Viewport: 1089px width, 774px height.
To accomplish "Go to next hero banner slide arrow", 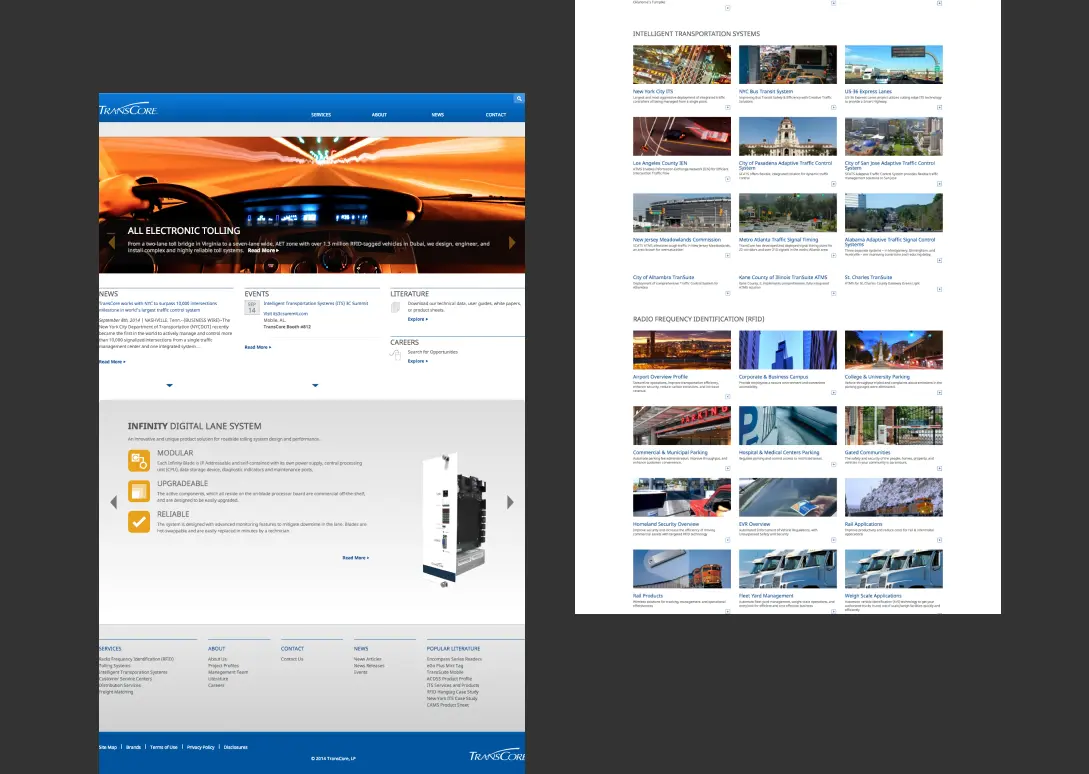I will 512,242.
